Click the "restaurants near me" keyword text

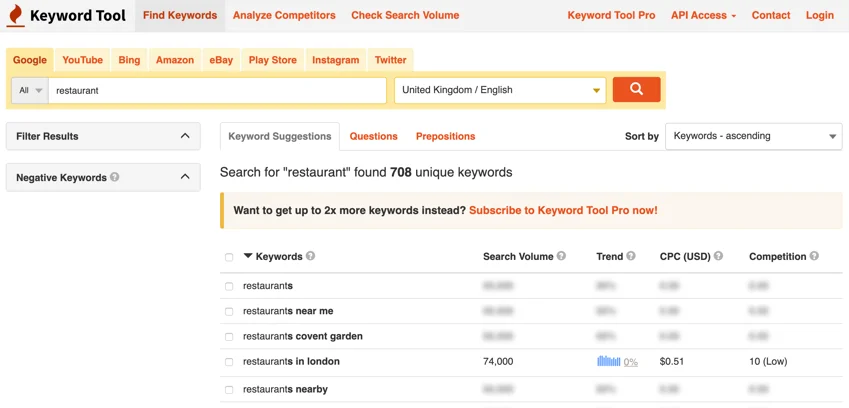[288, 311]
